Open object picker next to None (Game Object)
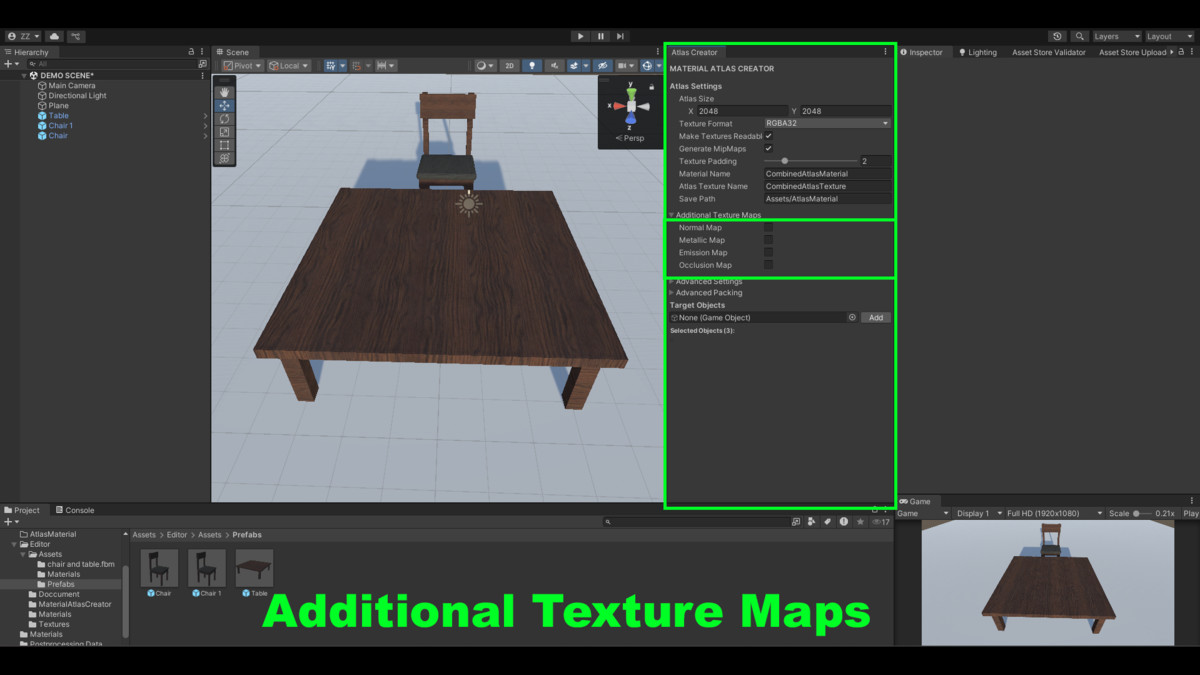Screen dimensions: 1200x675 coord(852,318)
